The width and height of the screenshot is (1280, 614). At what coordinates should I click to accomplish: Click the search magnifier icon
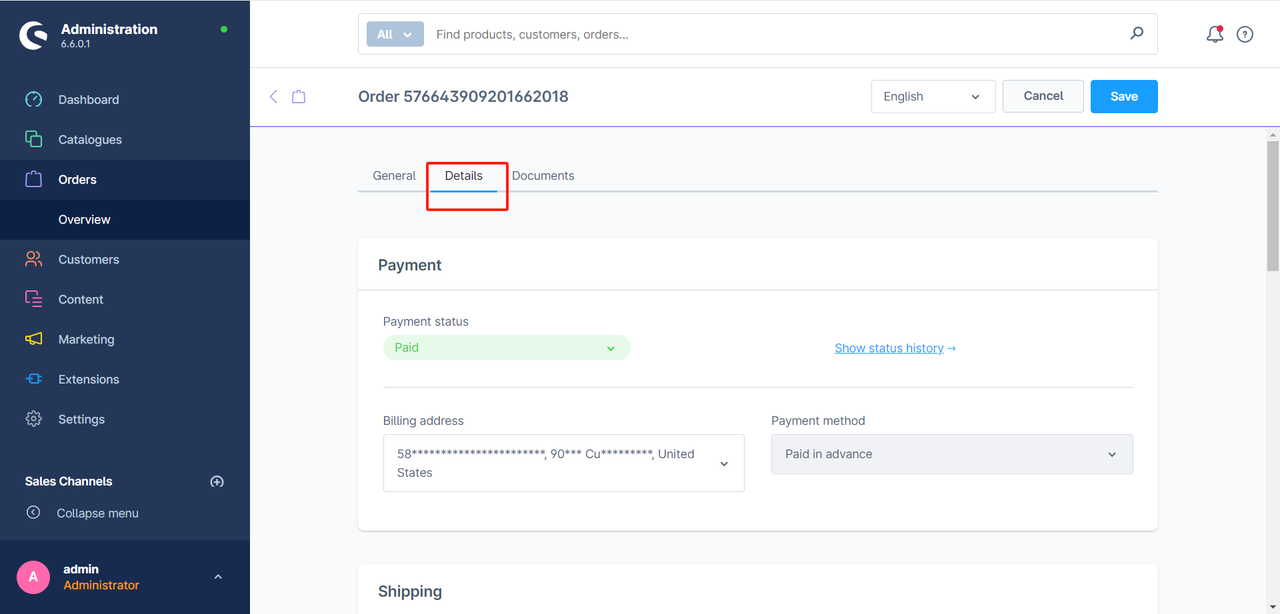tap(1137, 34)
